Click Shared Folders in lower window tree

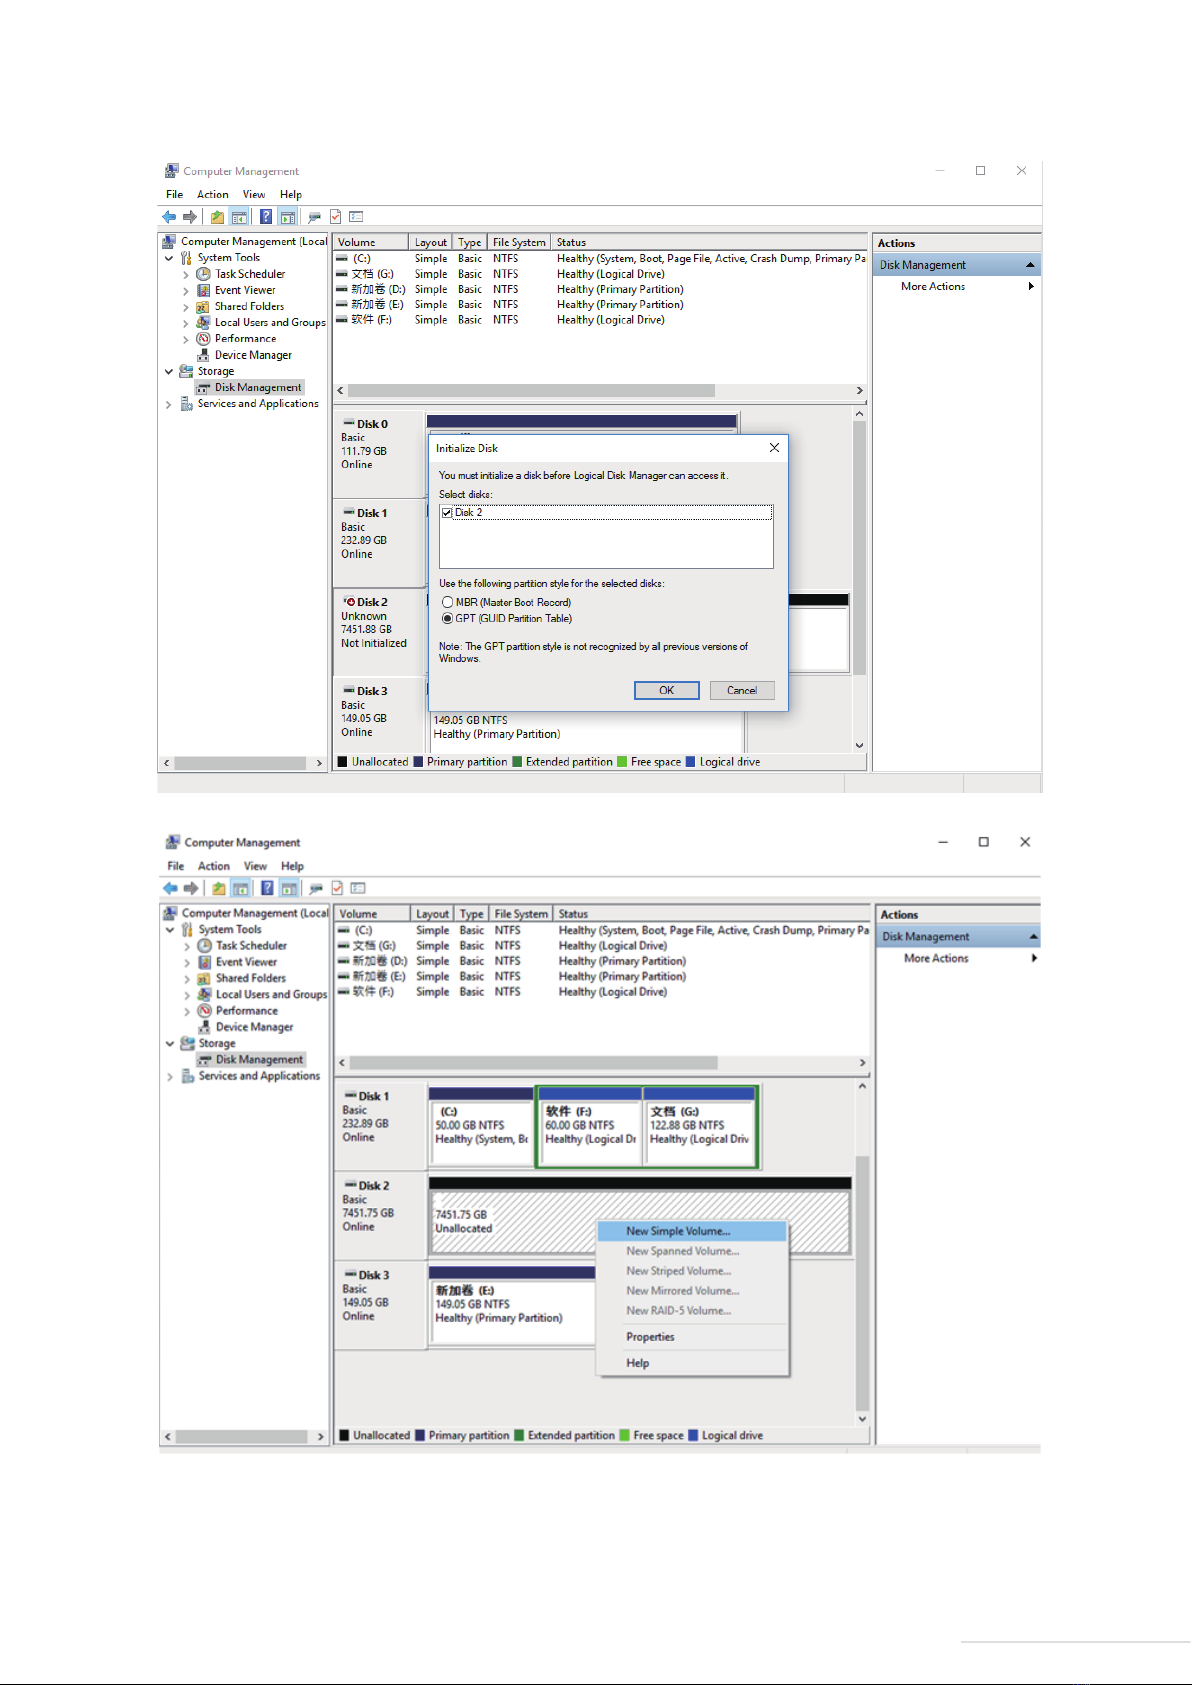tap(250, 978)
